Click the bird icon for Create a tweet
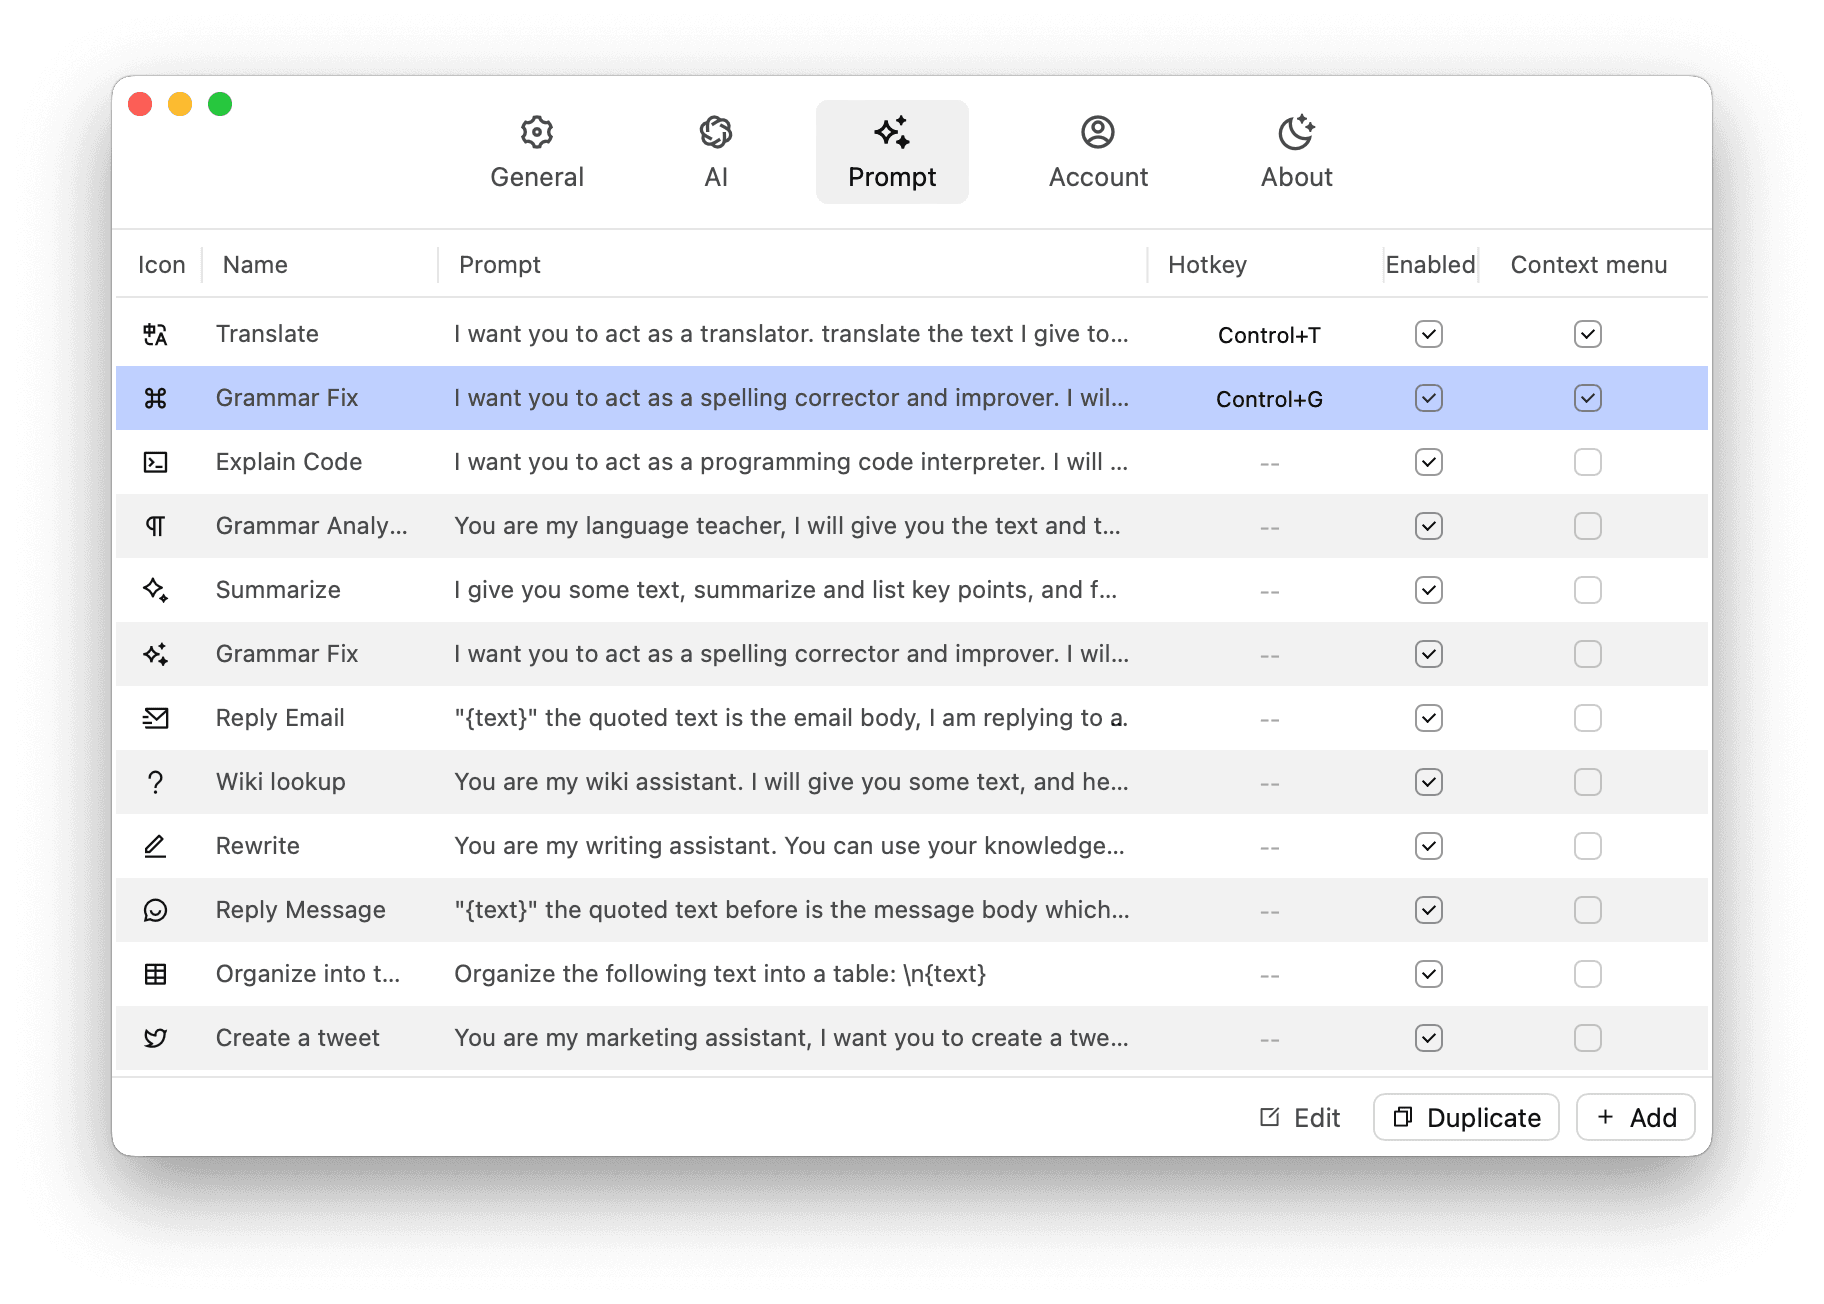 tap(155, 1038)
